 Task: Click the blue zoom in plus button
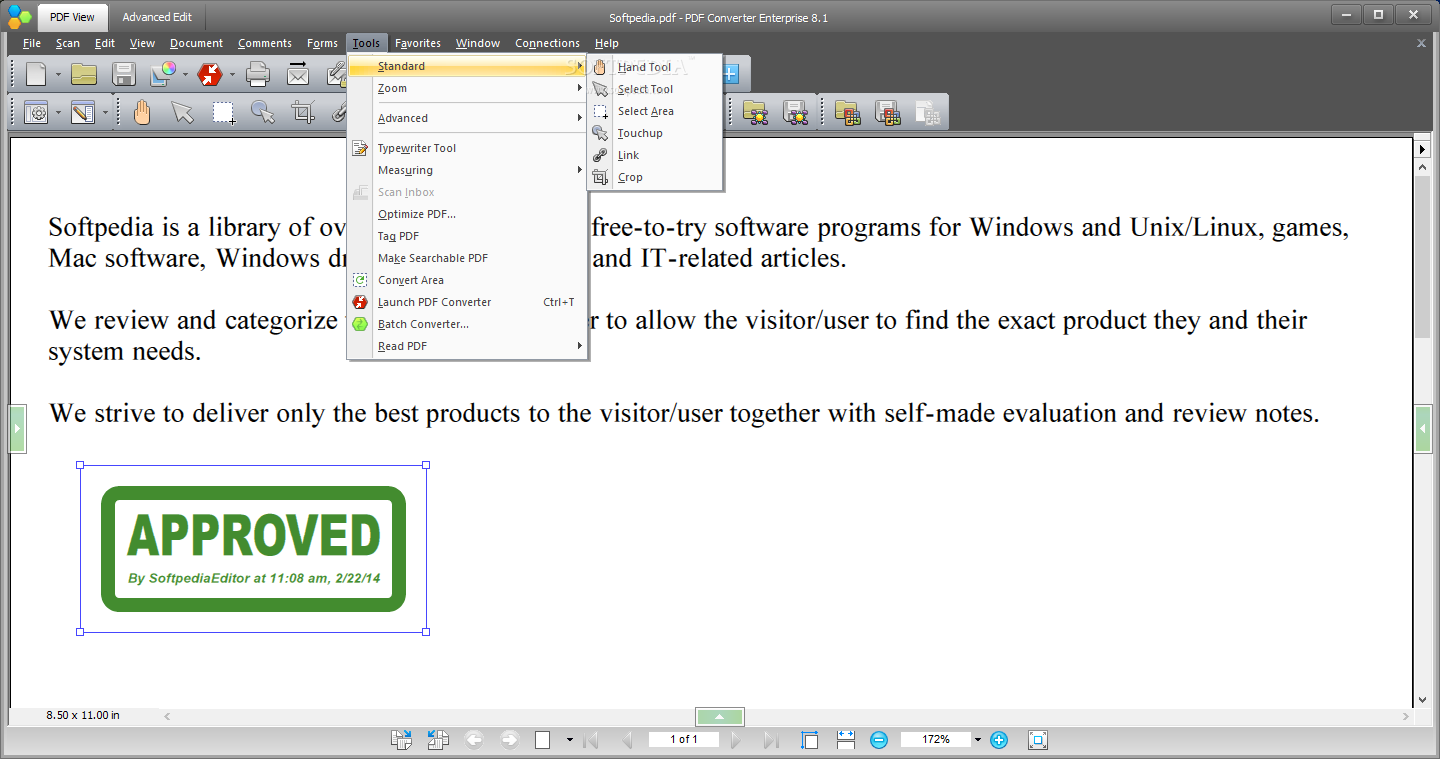point(998,740)
